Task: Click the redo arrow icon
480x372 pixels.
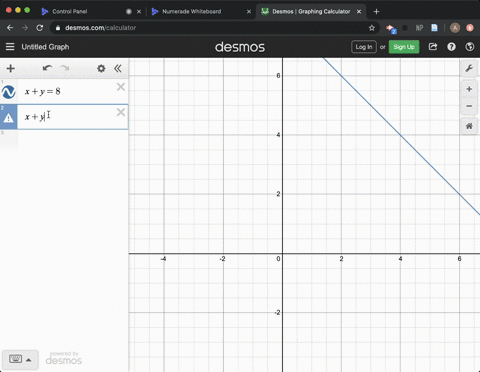Action: click(65, 68)
